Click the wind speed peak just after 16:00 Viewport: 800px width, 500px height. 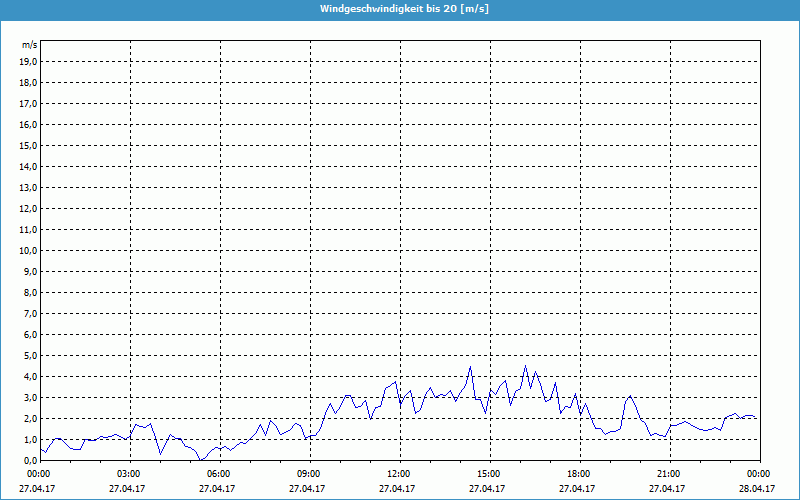point(525,366)
